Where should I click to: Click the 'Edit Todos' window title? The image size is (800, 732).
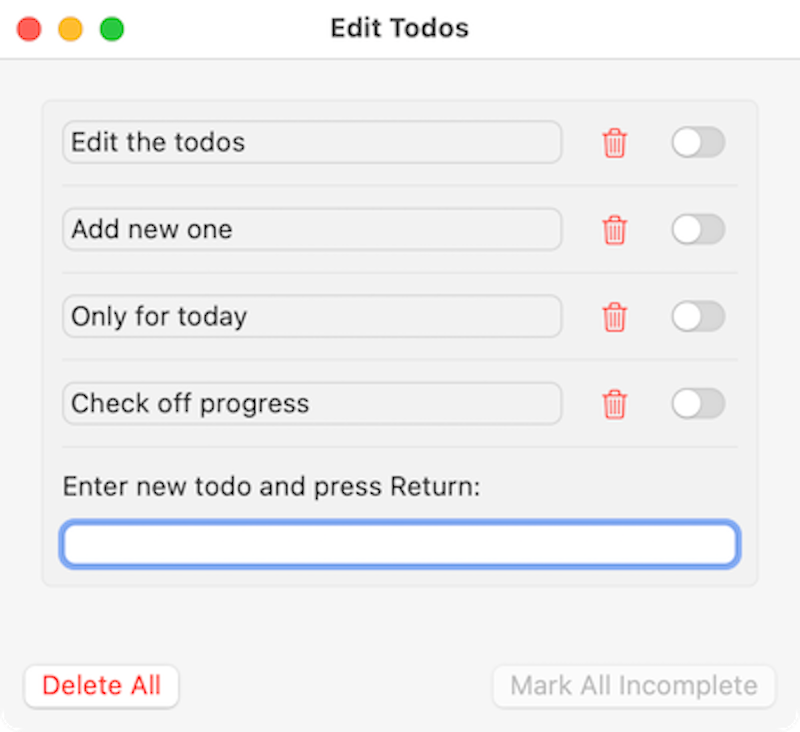(x=398, y=28)
